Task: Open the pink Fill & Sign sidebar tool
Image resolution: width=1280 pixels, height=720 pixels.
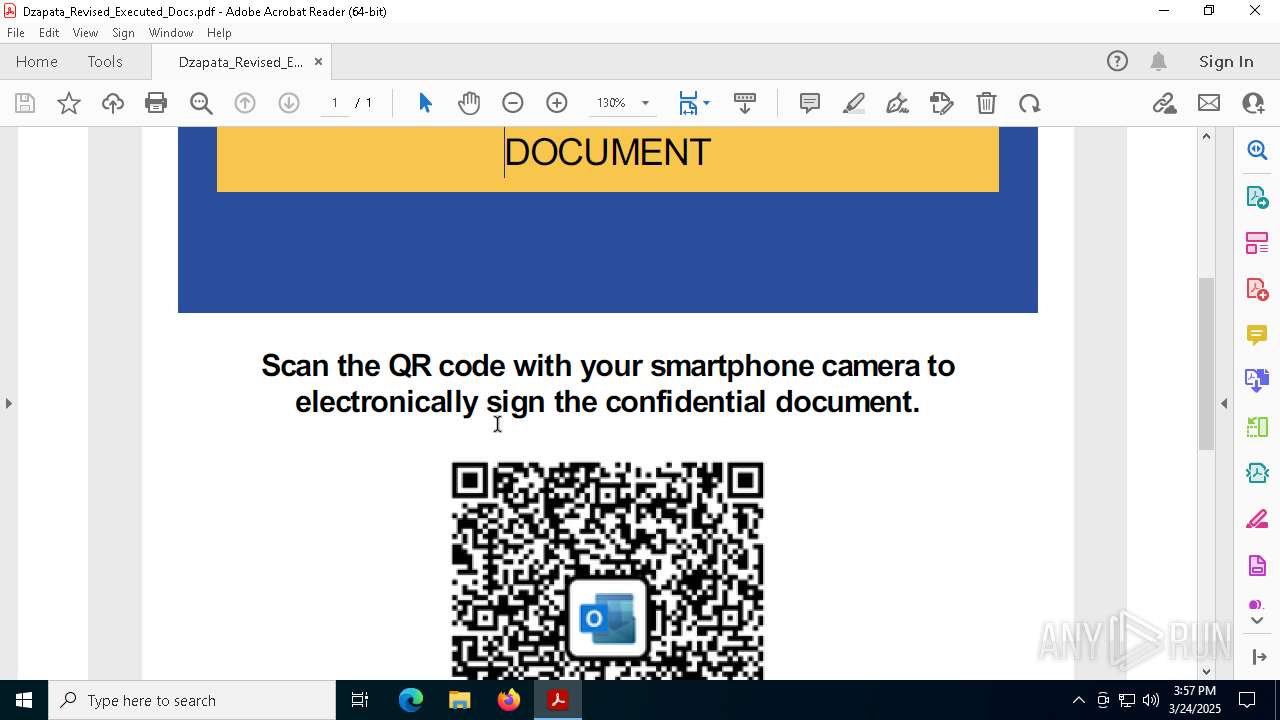Action: [1257, 520]
